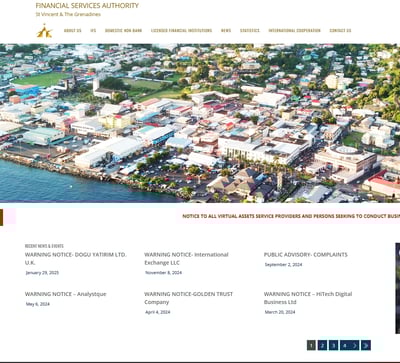Screen dimensions: 400x363
Task: Expand the Domestic Non Bank menu
Action: [123, 30]
